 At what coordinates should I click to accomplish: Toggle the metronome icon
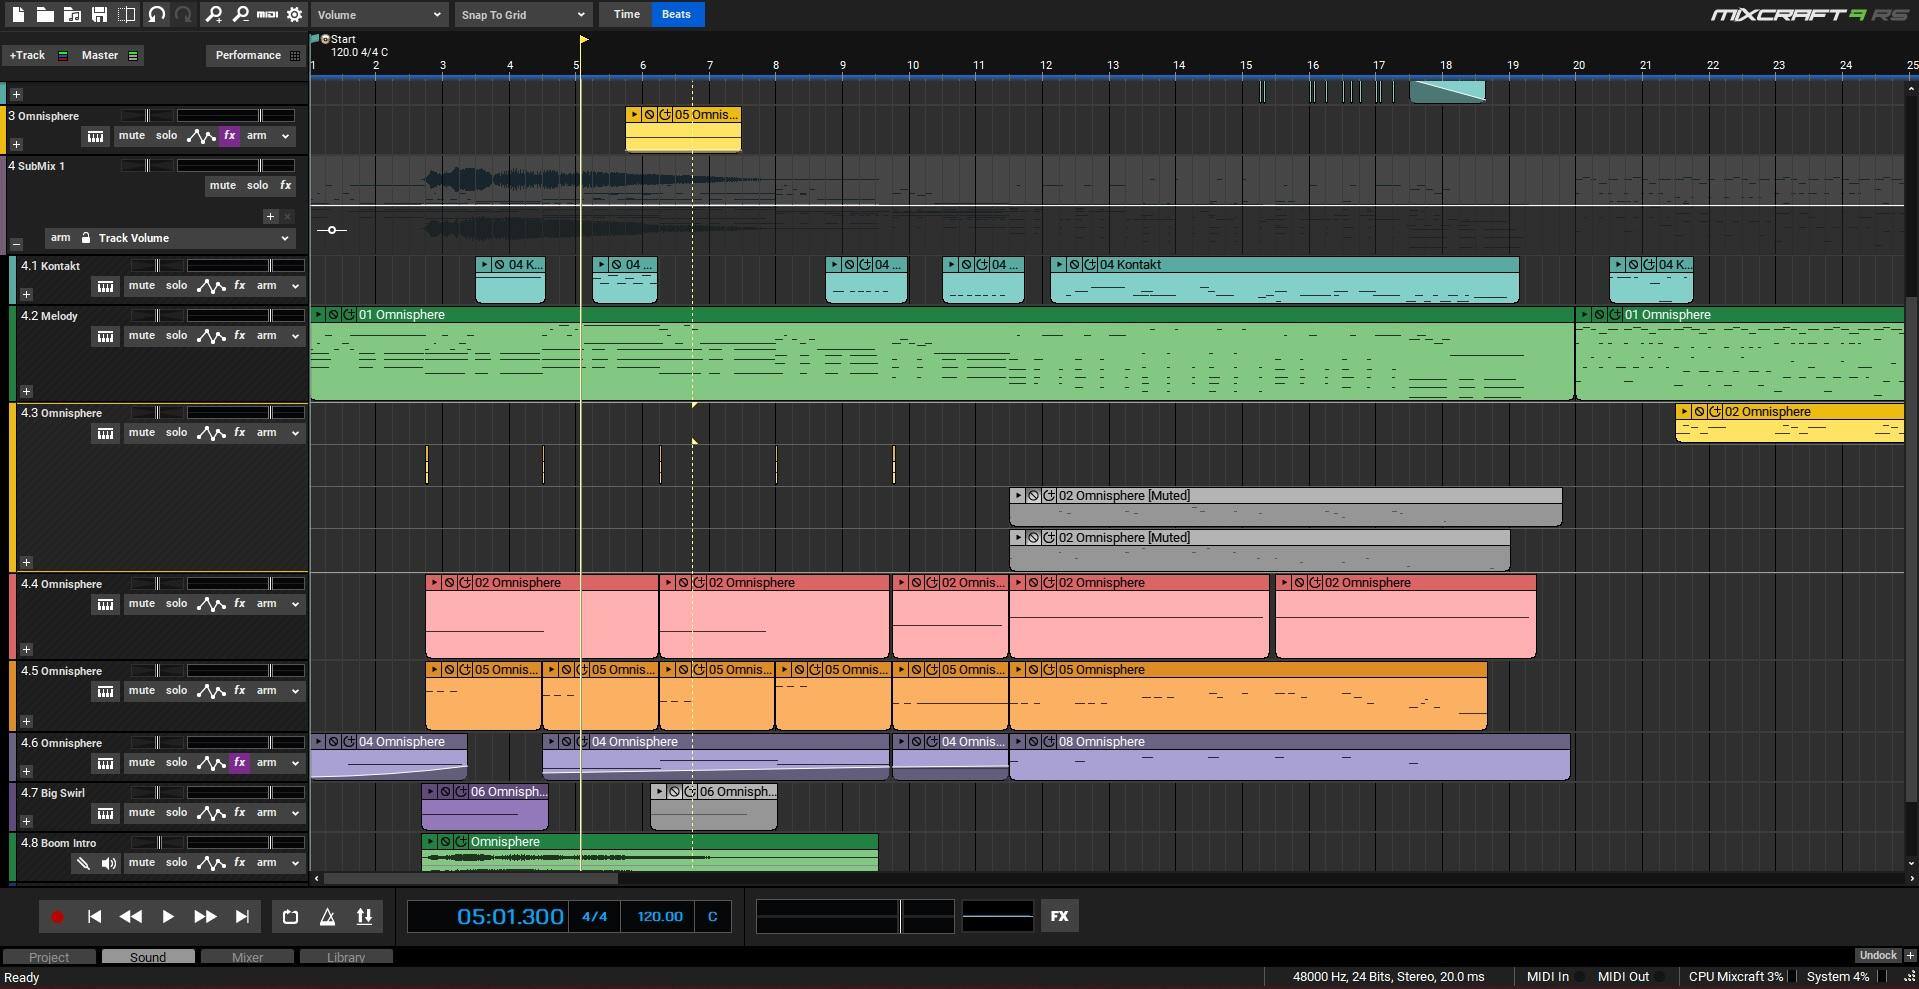[327, 916]
